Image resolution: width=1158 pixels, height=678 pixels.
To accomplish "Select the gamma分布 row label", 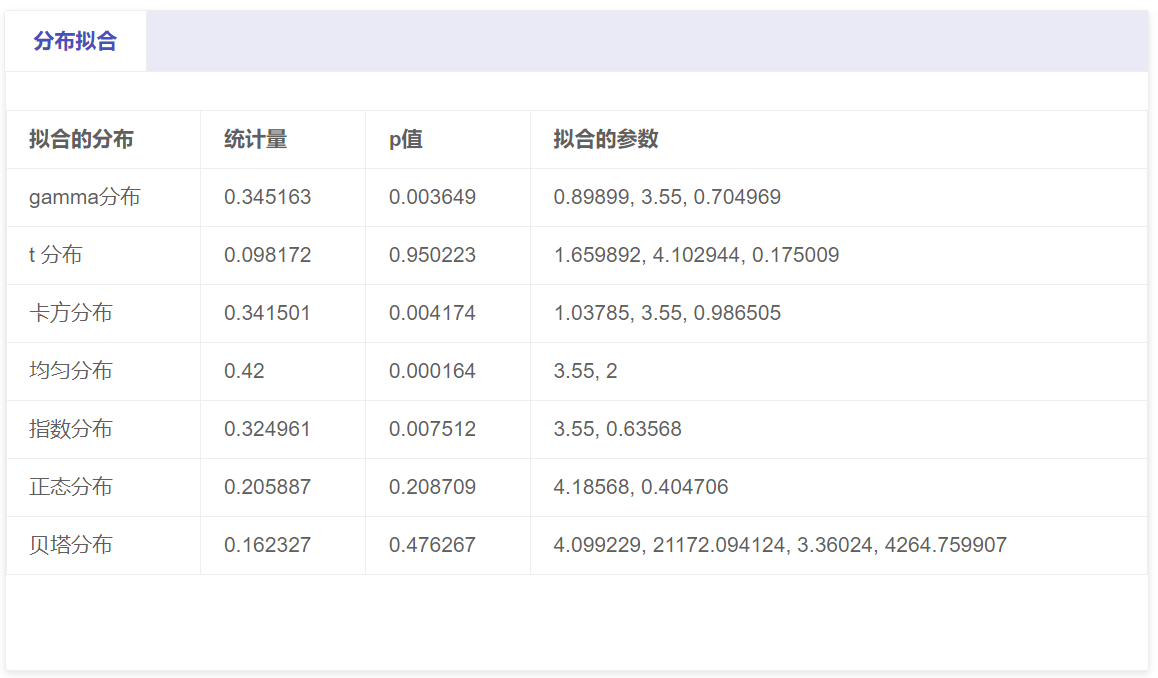I will tap(85, 197).
